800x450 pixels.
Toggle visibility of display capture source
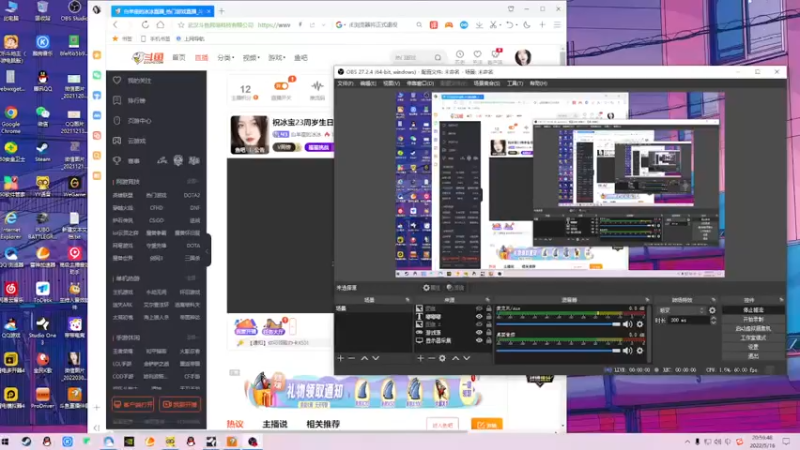pyautogui.click(x=479, y=340)
